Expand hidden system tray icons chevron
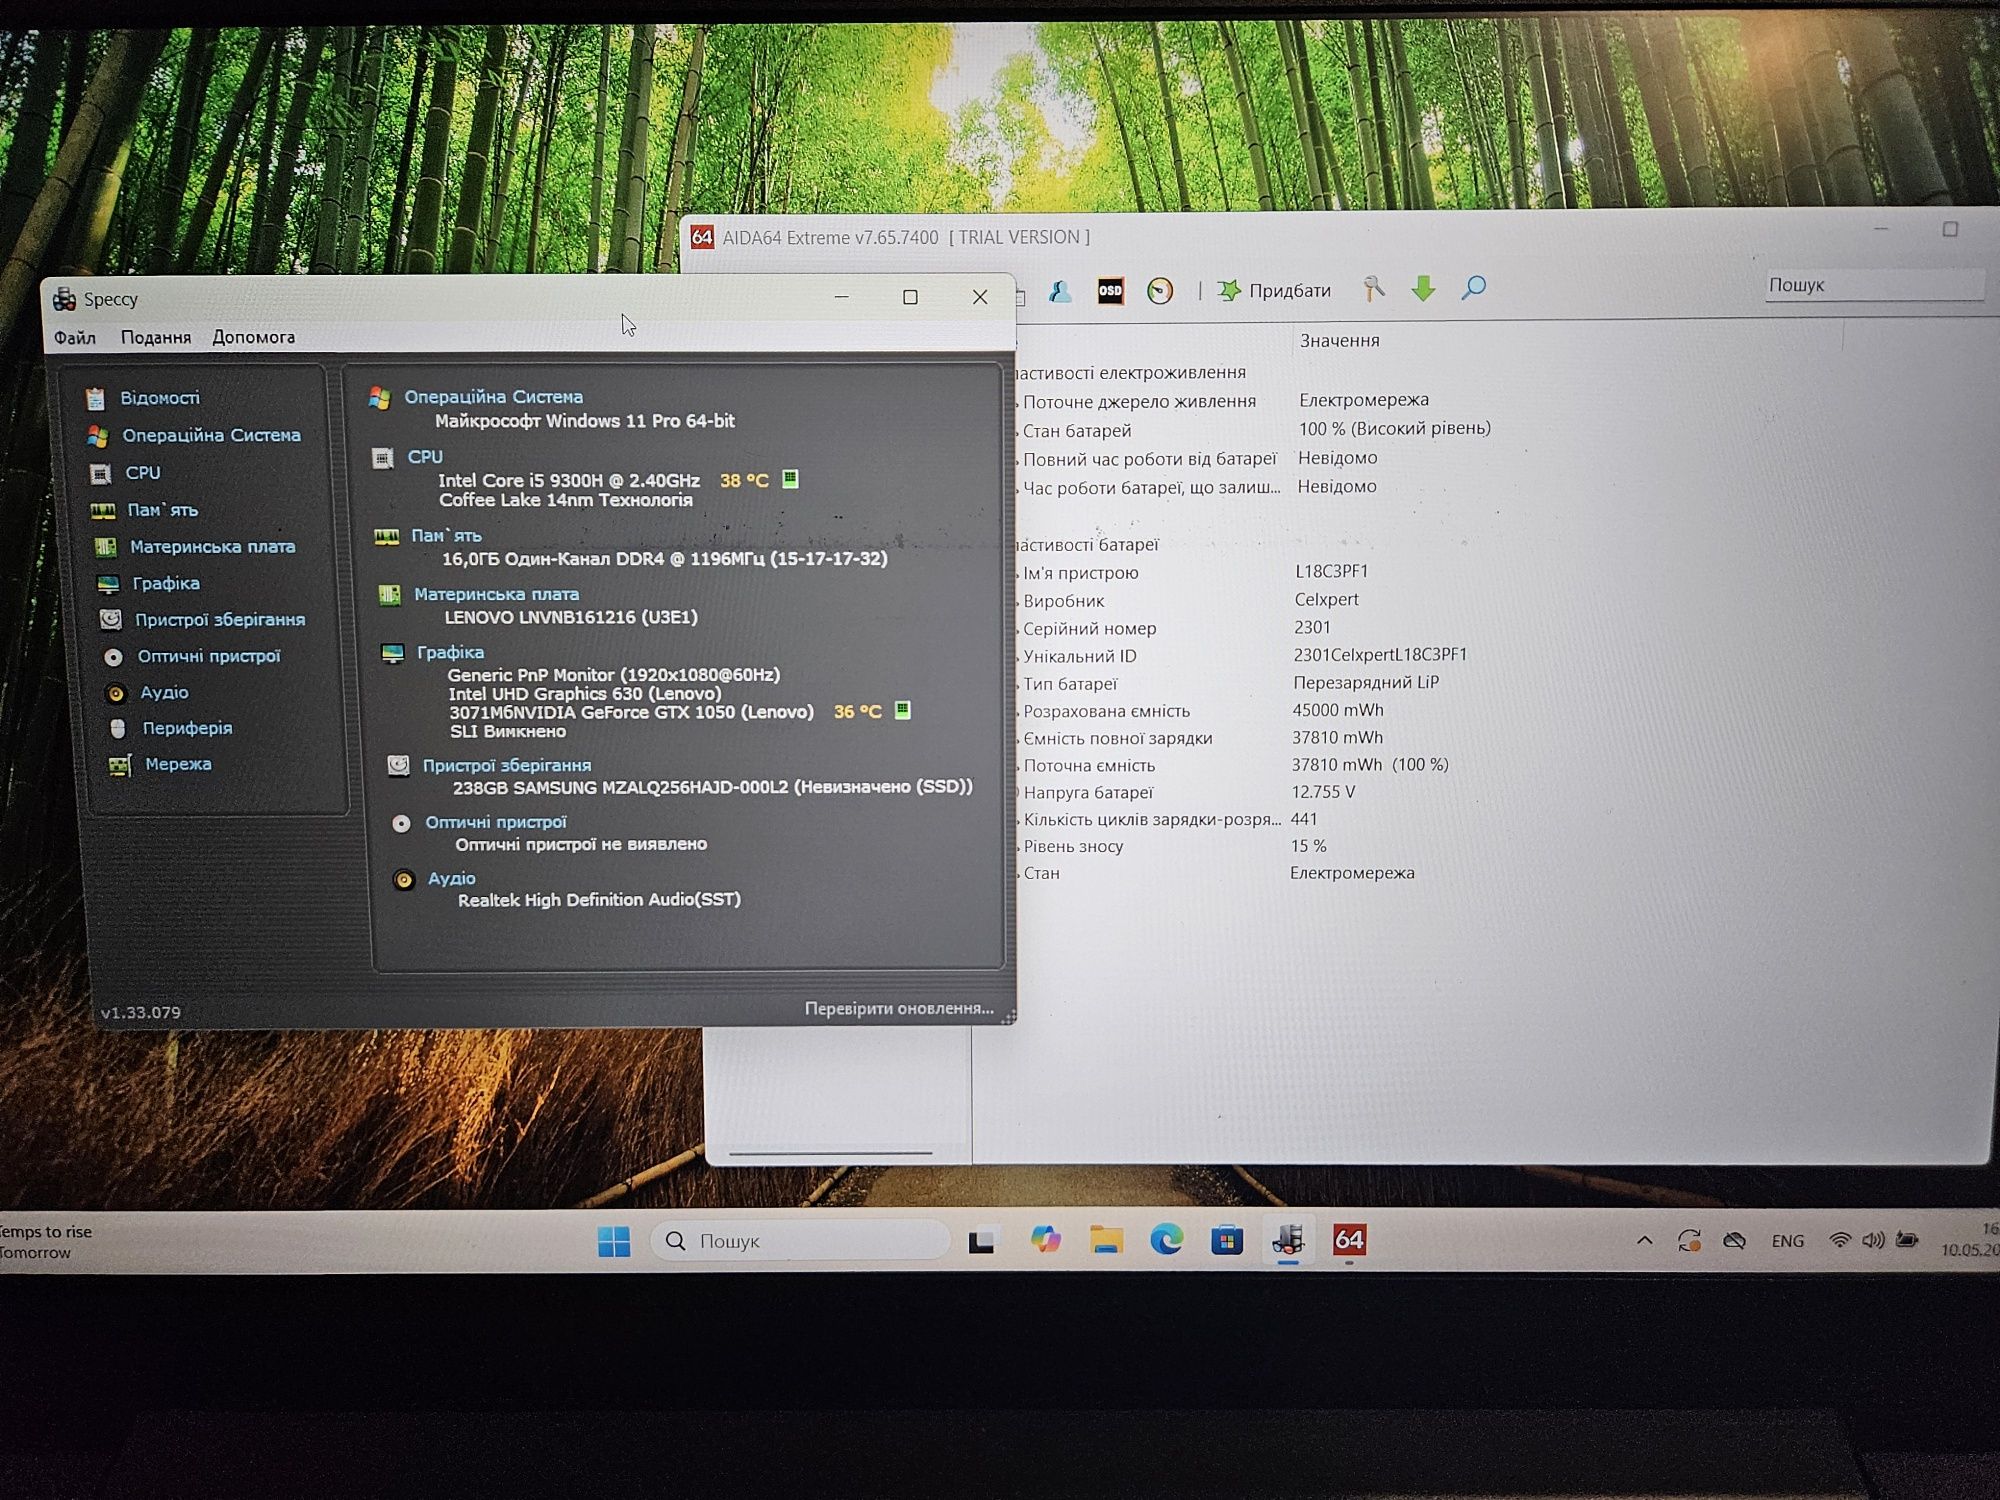This screenshot has height=1500, width=2000. tap(1644, 1241)
